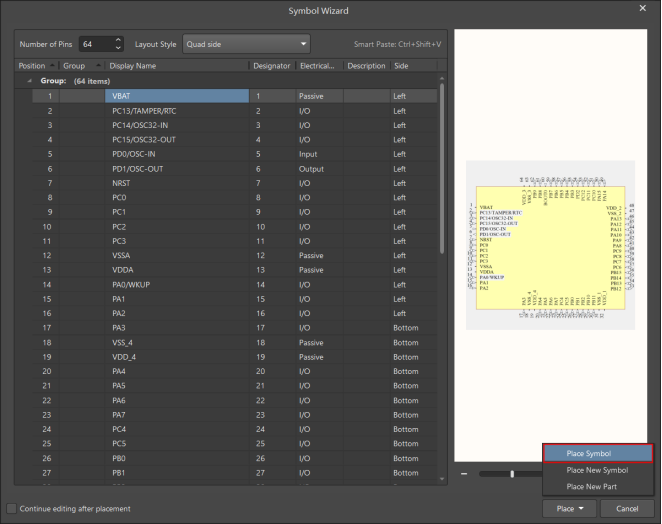Viewport: 662px width, 524px height.
Task: Choose Place New Symbol option
Action: [x=597, y=470]
